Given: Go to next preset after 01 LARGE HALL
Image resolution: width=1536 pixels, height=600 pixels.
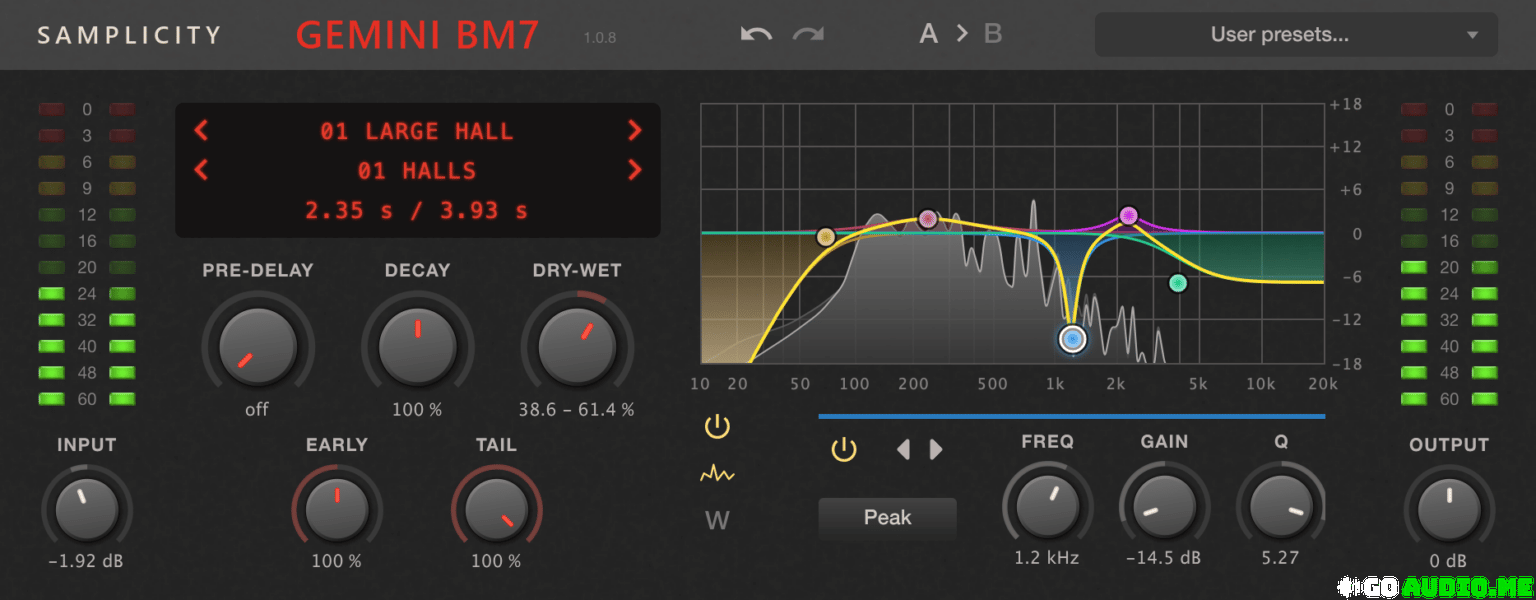Looking at the screenshot, I should (x=634, y=130).
